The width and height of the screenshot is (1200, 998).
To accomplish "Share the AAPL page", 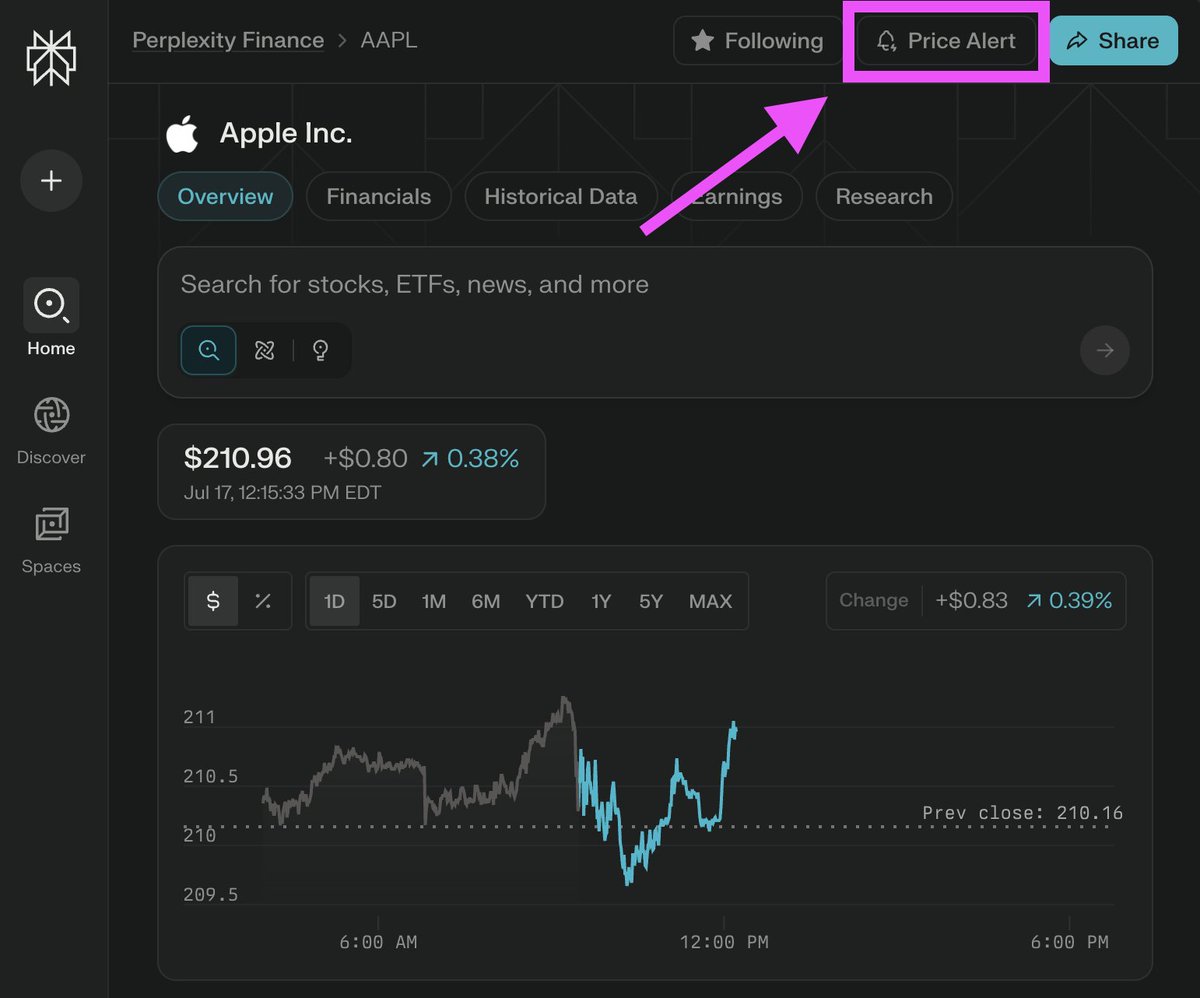I will [1113, 41].
